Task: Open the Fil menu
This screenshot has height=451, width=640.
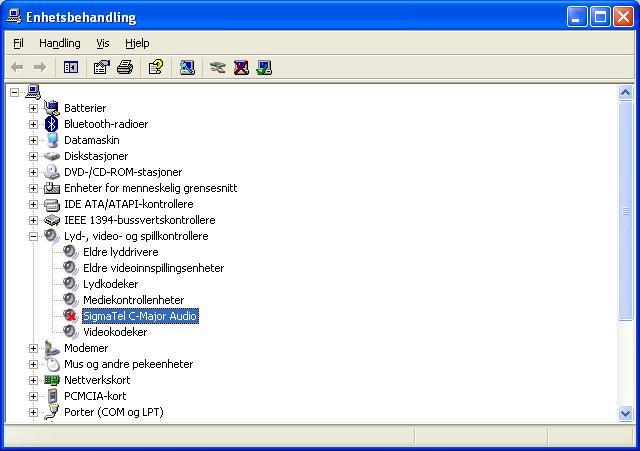Action: [18, 43]
